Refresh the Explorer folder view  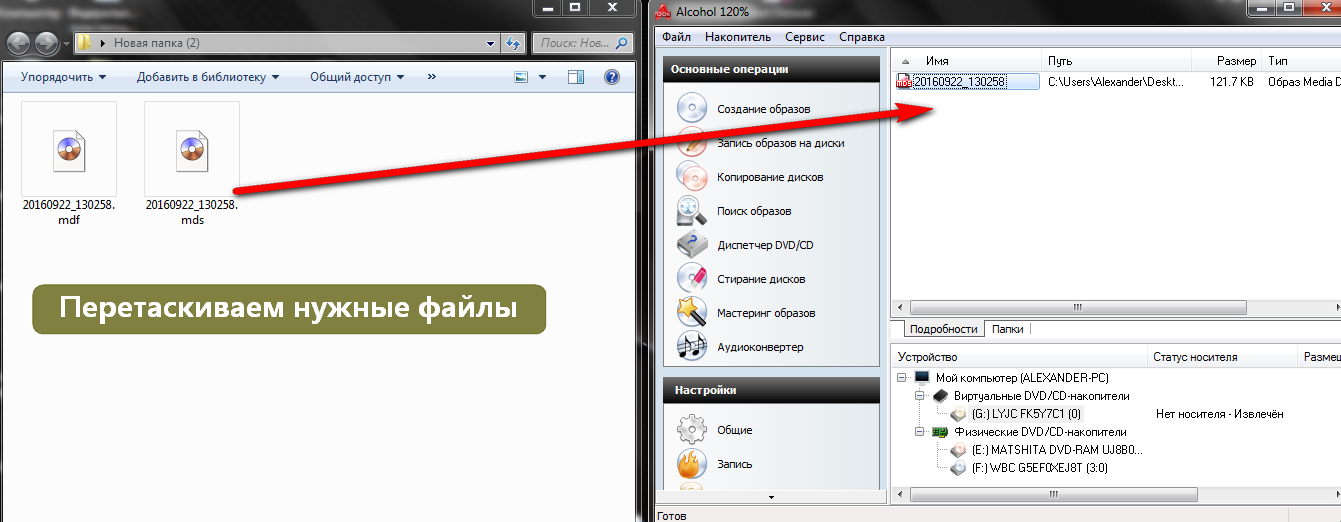click(514, 44)
